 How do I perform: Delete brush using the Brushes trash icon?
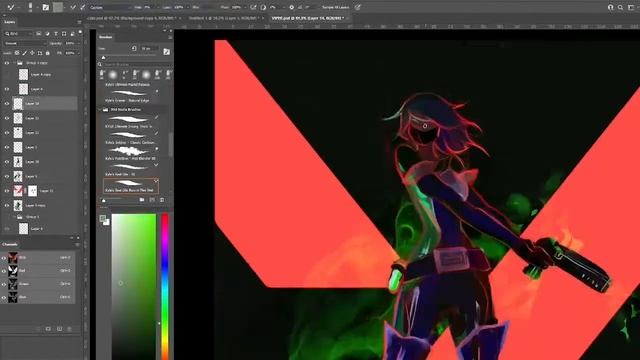coord(162,200)
